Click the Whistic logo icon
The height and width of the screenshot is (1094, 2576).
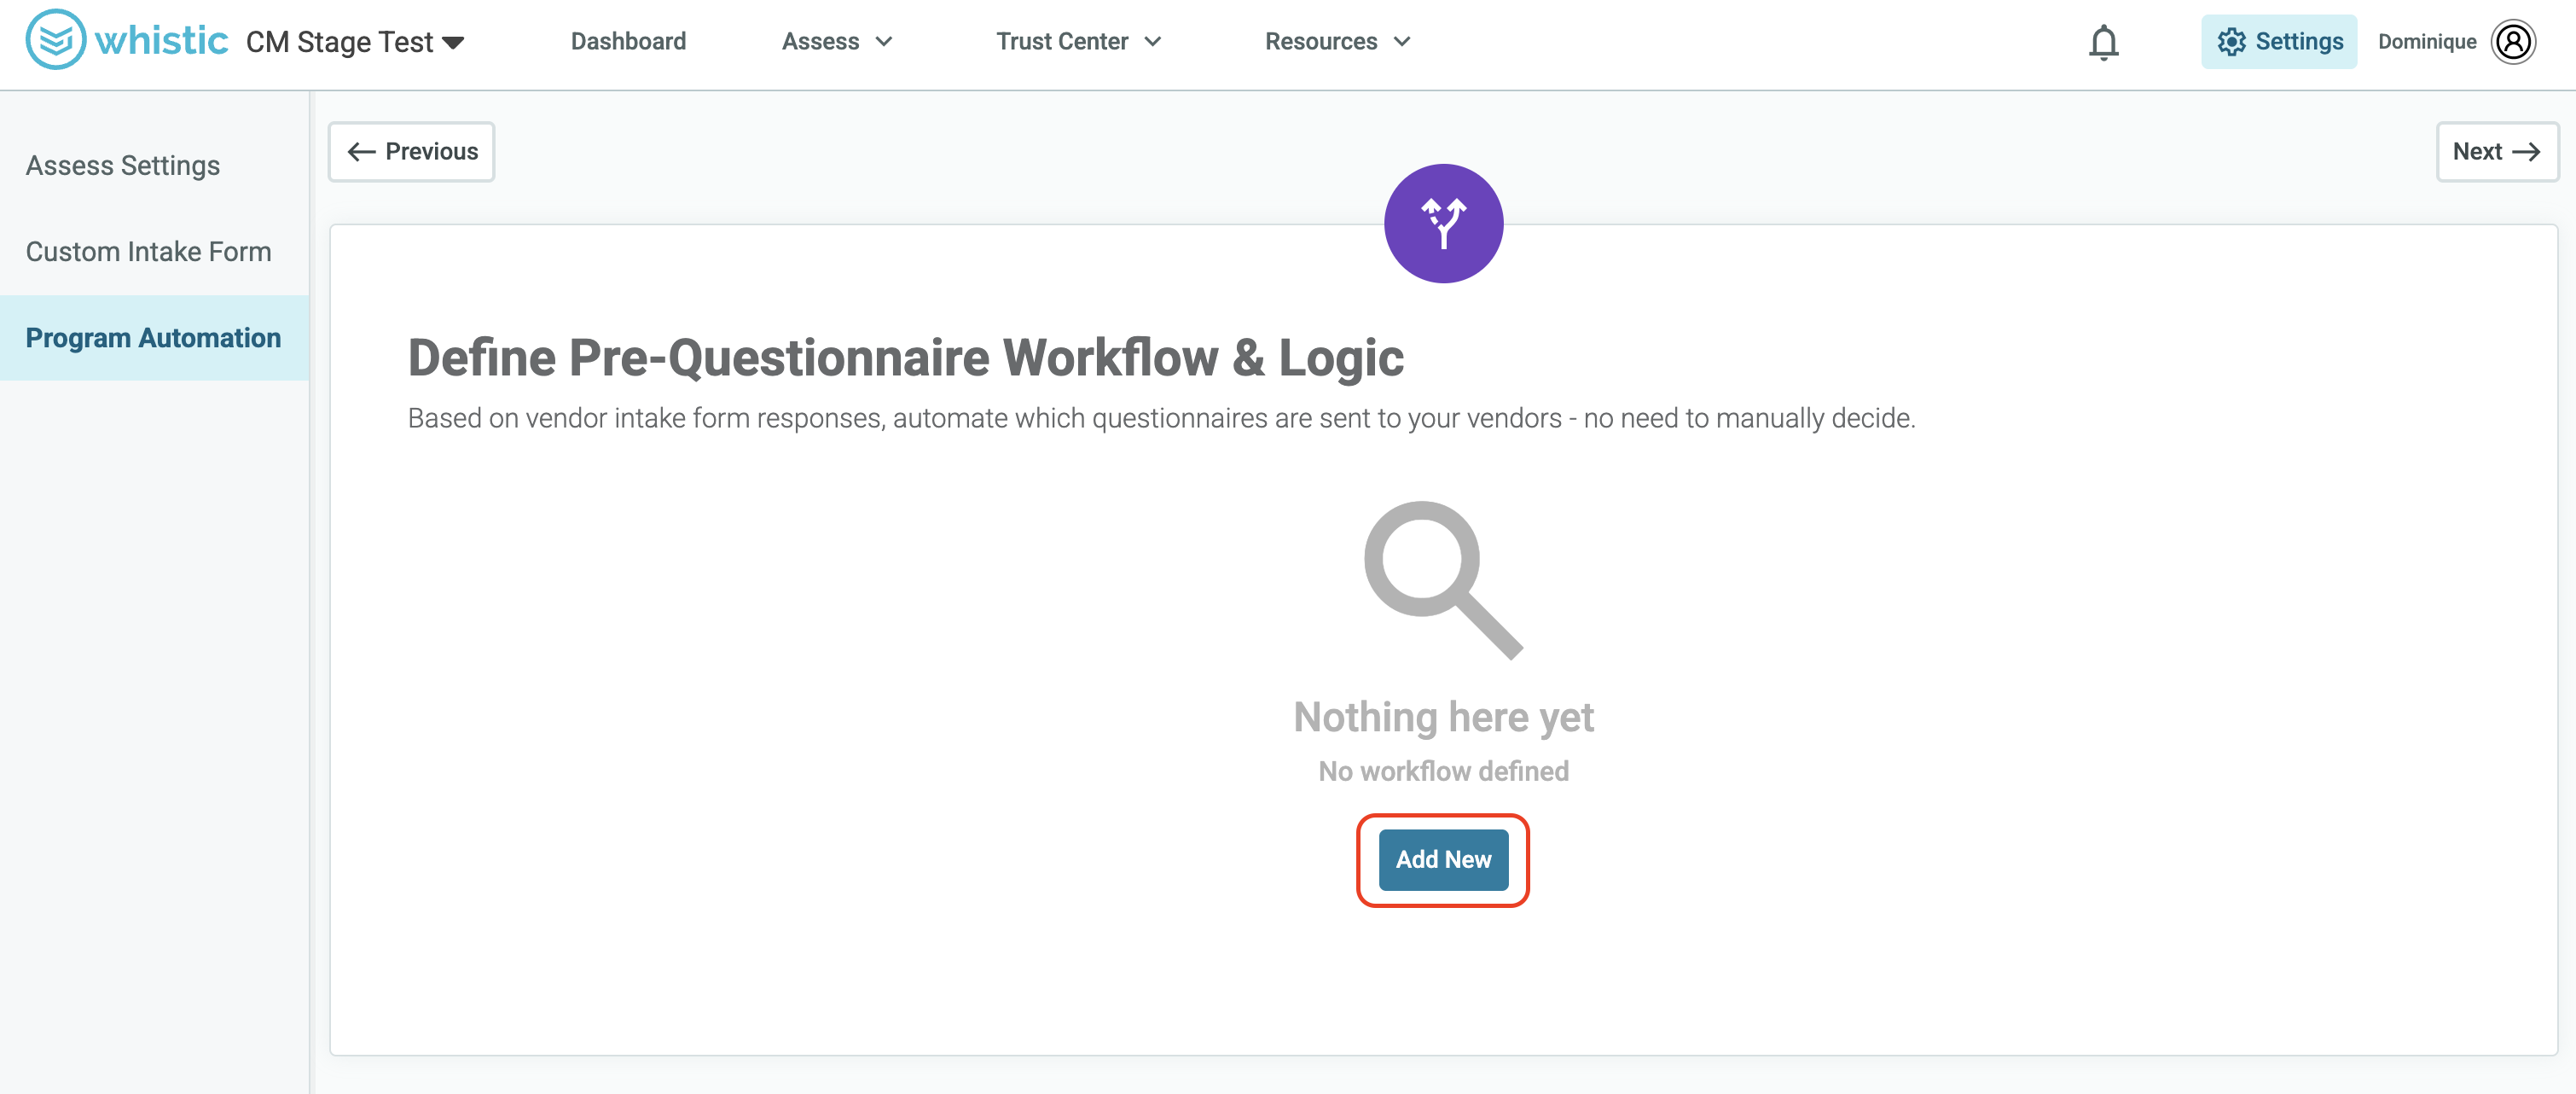[x=55, y=40]
